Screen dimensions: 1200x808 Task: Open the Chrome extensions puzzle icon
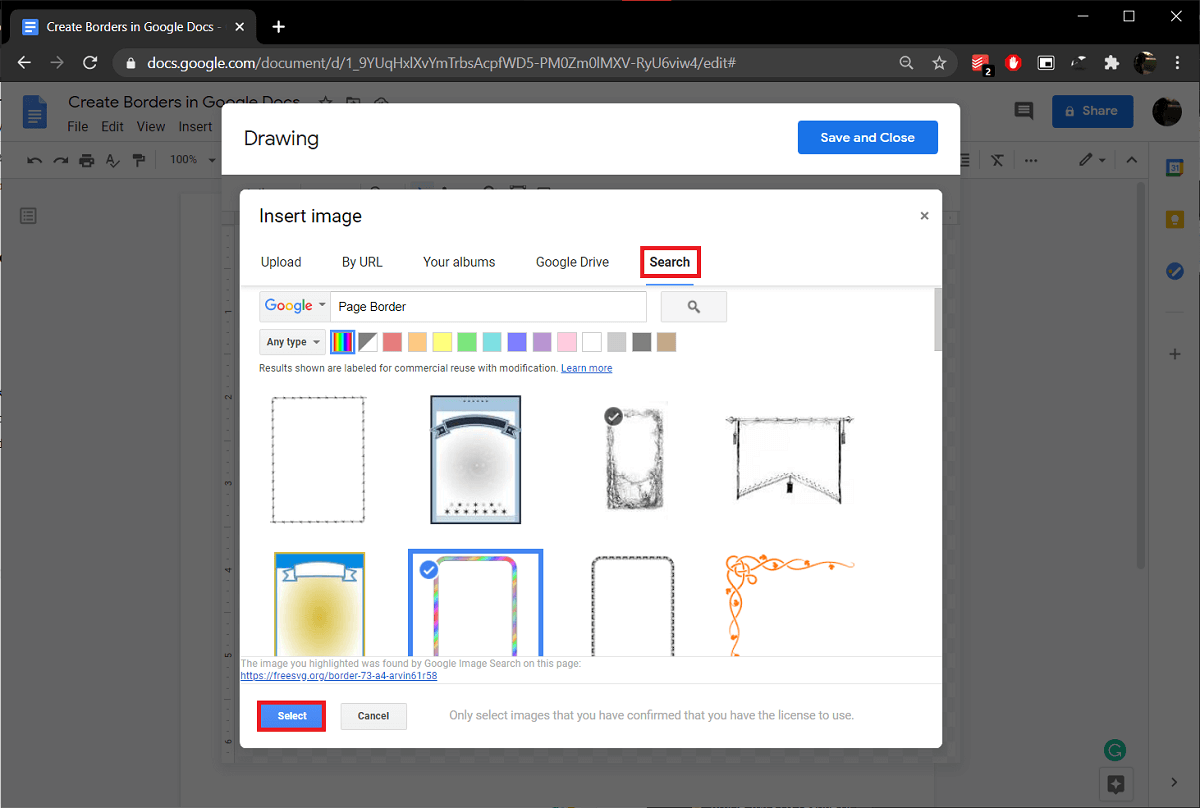[x=1111, y=63]
